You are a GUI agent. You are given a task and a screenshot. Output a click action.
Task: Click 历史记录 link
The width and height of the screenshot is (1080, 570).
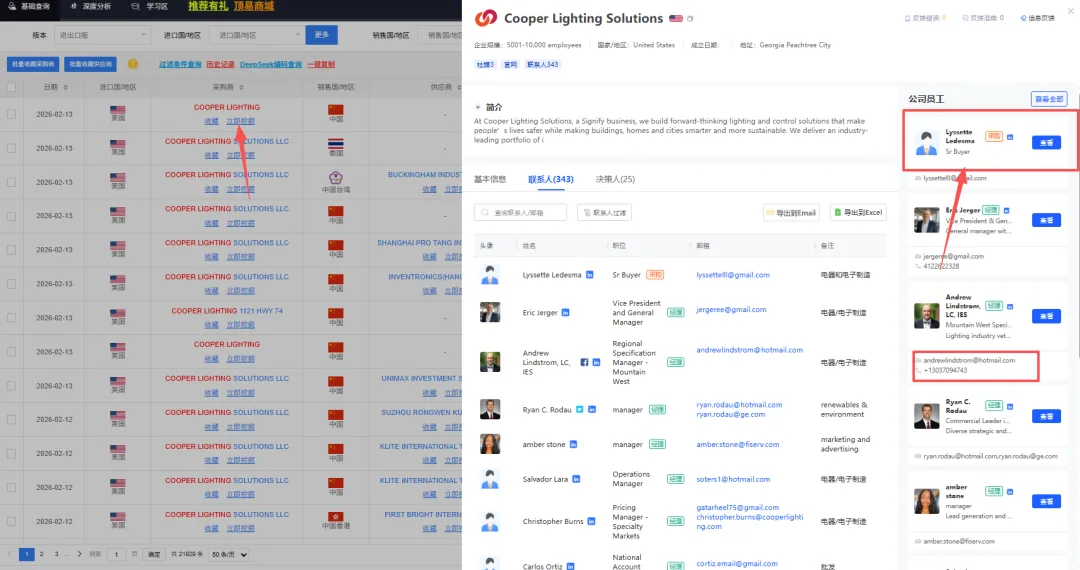coord(220,64)
